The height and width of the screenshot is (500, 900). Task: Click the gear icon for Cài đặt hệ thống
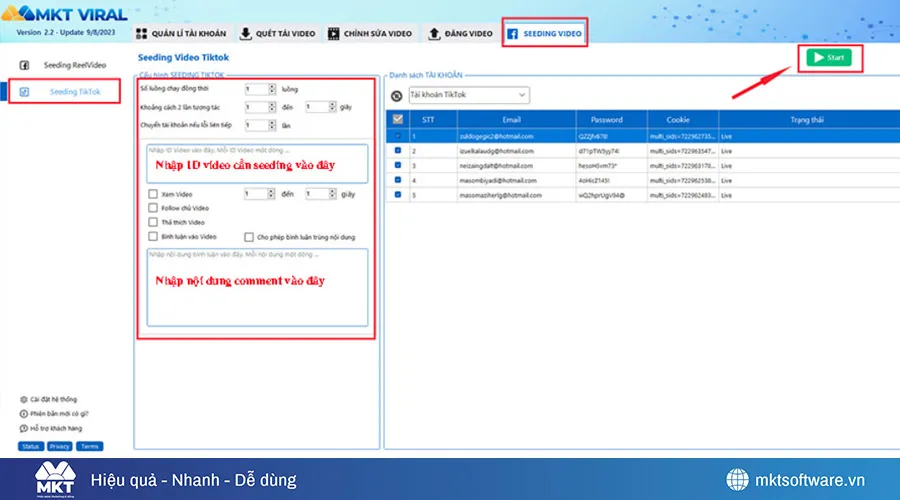click(x=23, y=398)
